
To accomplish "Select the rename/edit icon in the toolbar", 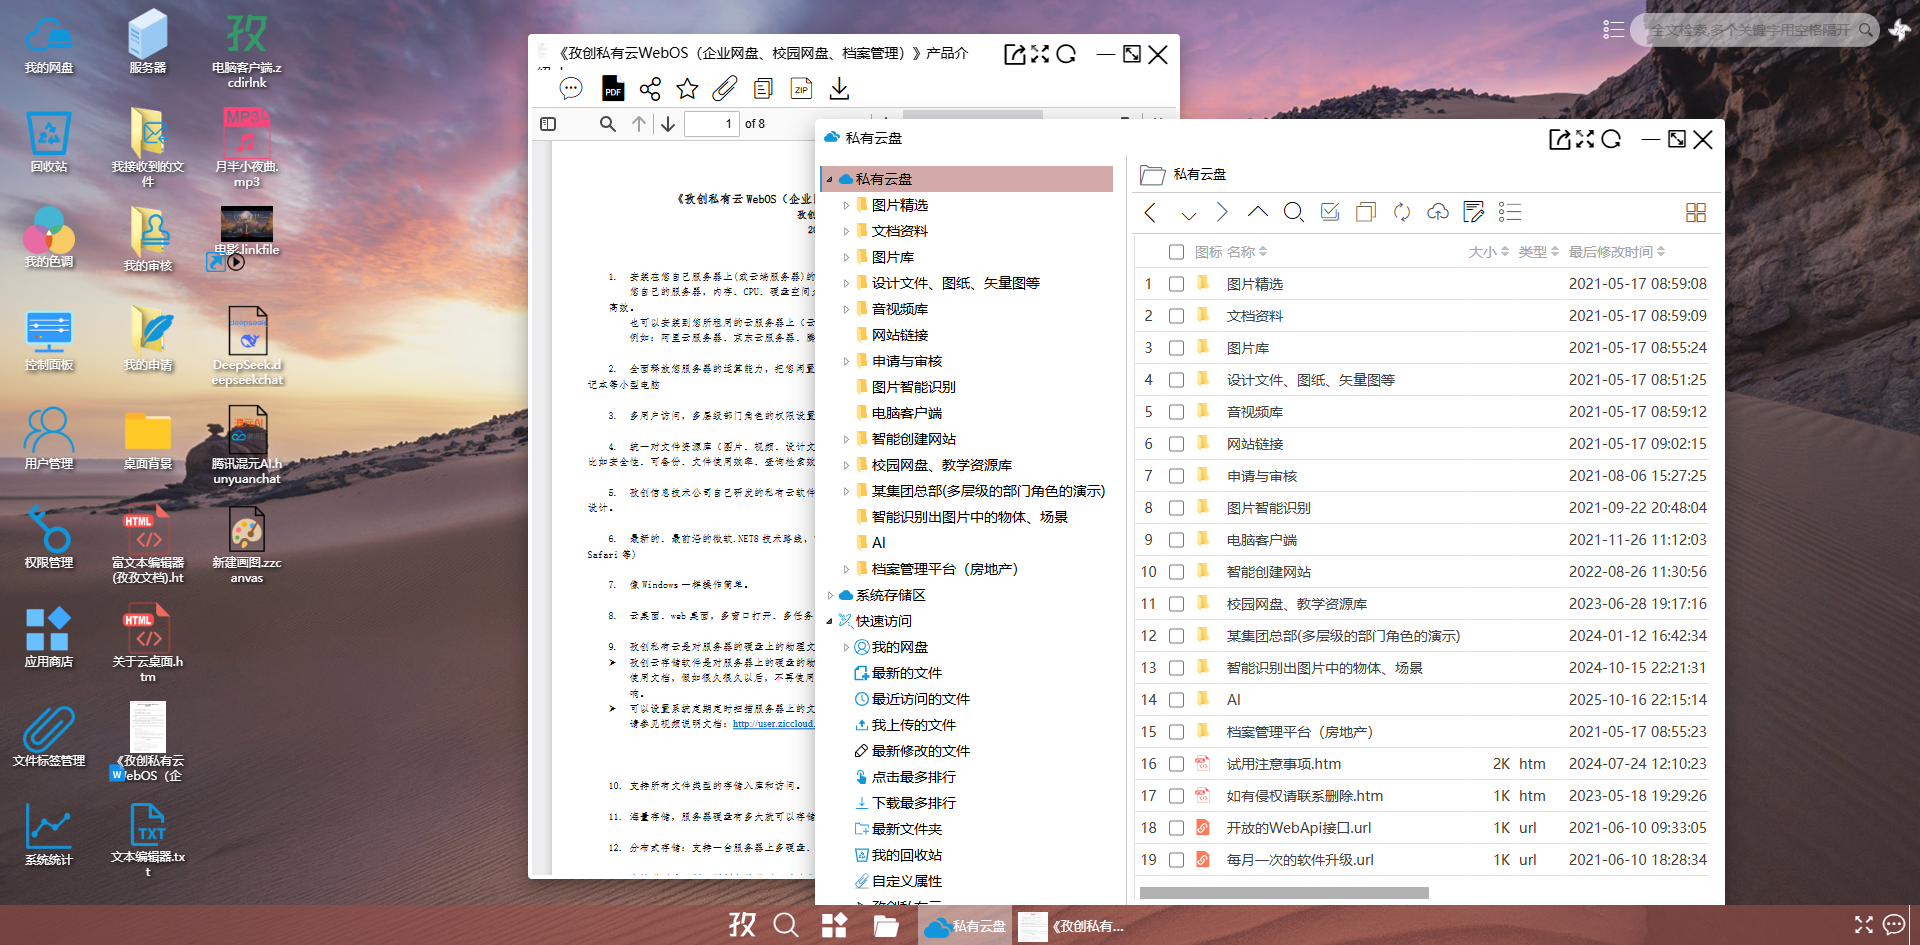I will point(1474,212).
